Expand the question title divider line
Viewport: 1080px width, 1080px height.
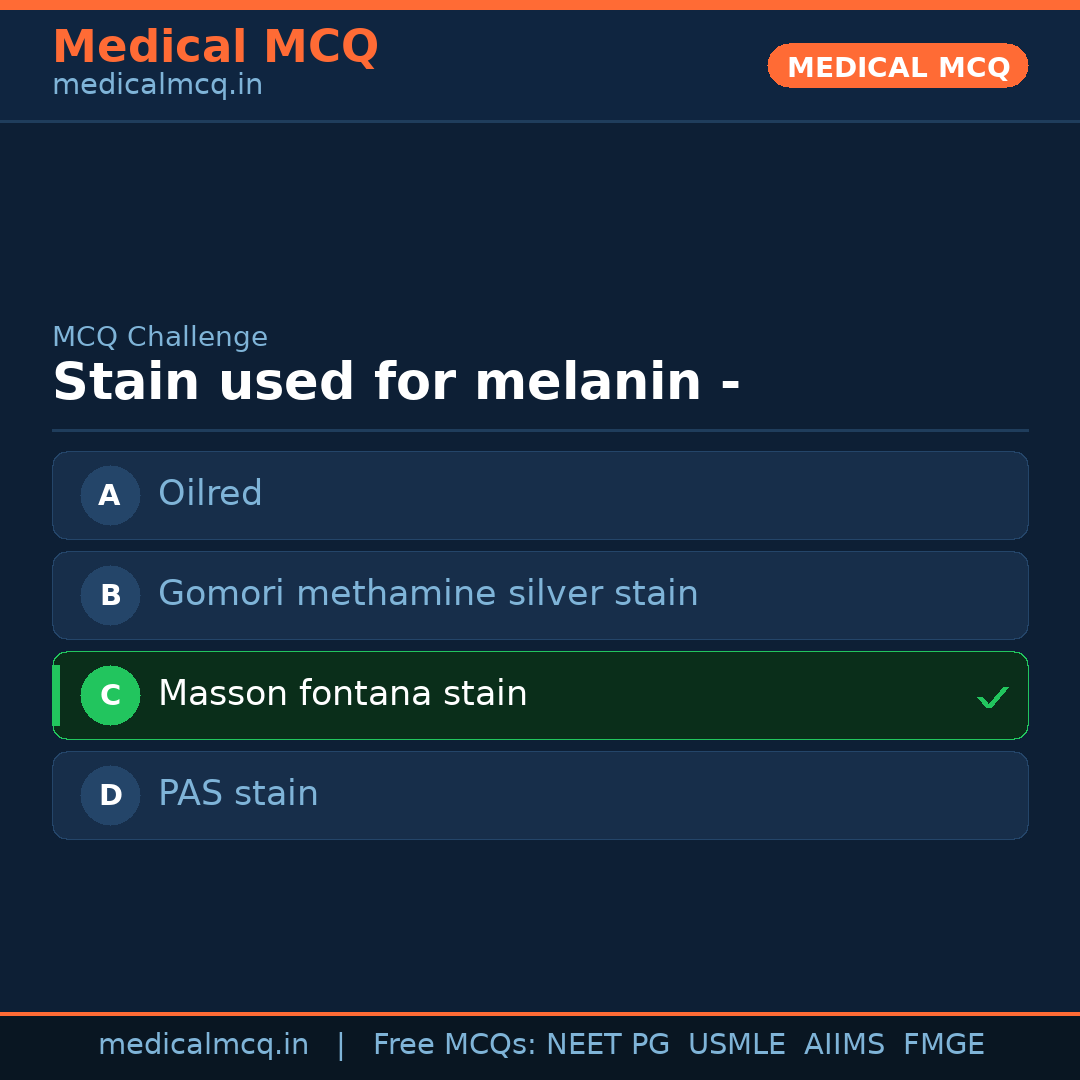coord(540,431)
